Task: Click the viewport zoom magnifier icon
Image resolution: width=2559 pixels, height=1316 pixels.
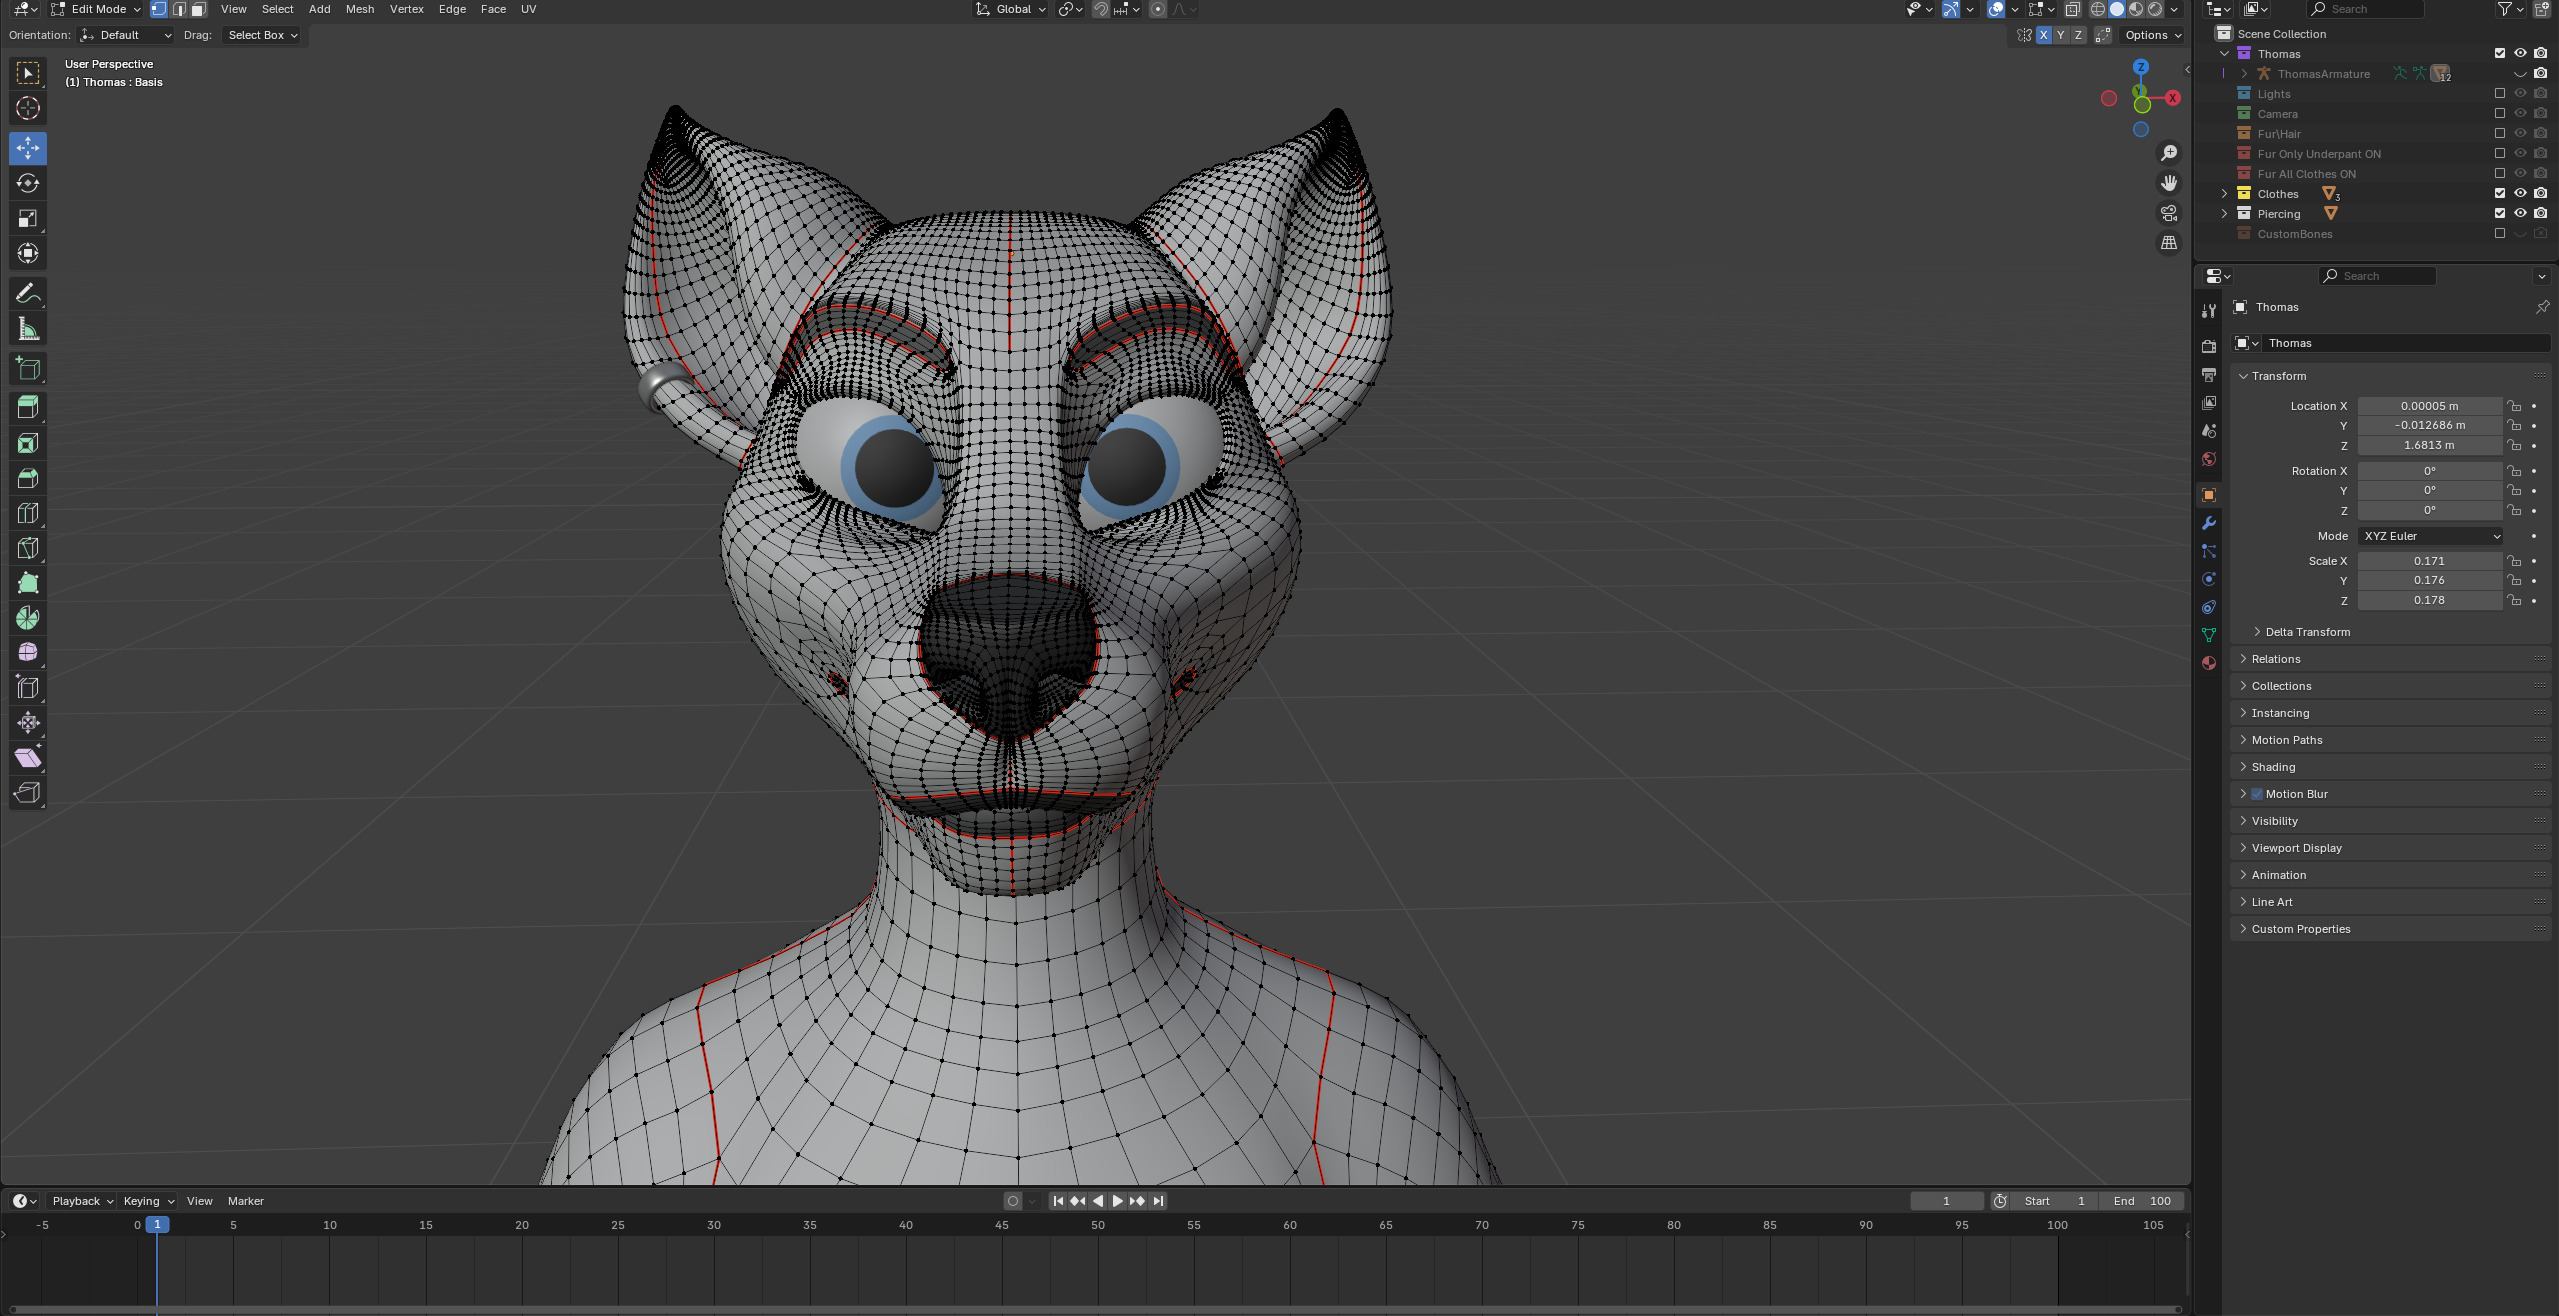Action: [x=2168, y=153]
